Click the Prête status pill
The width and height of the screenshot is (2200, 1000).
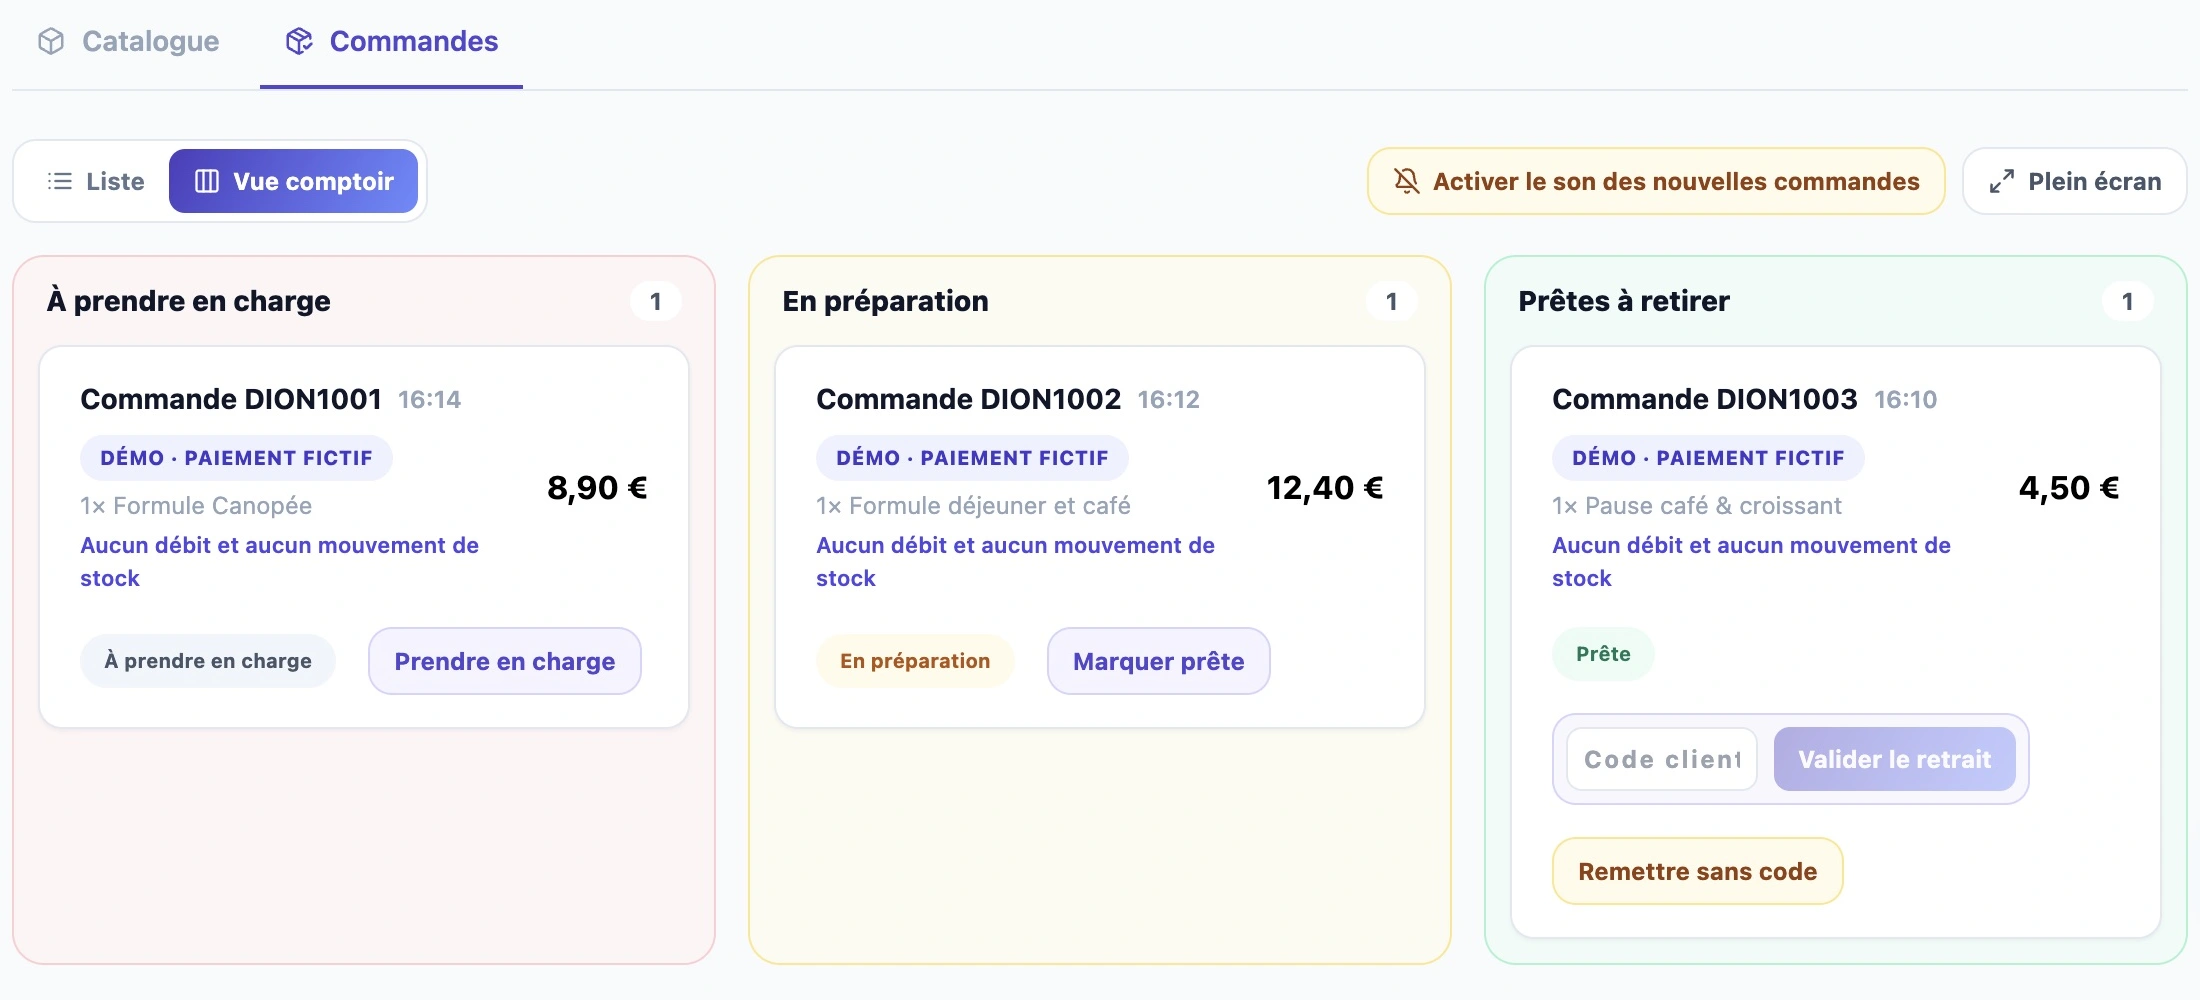1603,654
